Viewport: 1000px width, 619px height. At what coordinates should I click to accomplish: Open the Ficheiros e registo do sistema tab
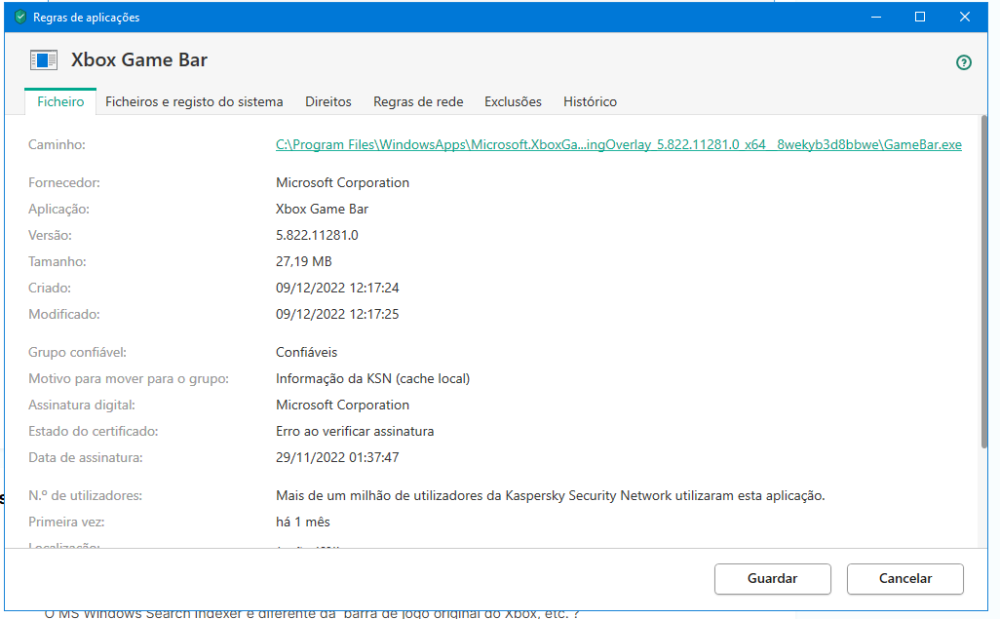click(194, 101)
